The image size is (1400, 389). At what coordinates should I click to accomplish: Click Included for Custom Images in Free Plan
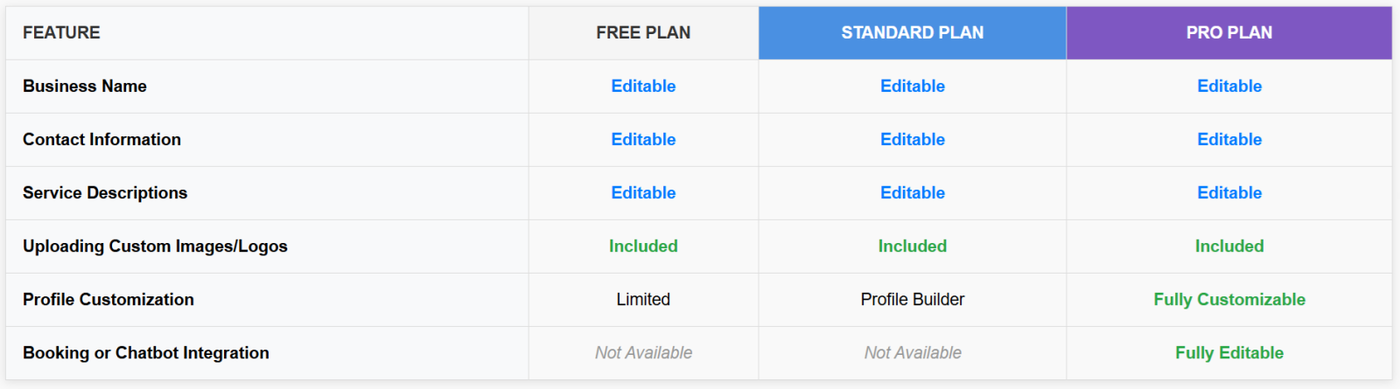(643, 246)
